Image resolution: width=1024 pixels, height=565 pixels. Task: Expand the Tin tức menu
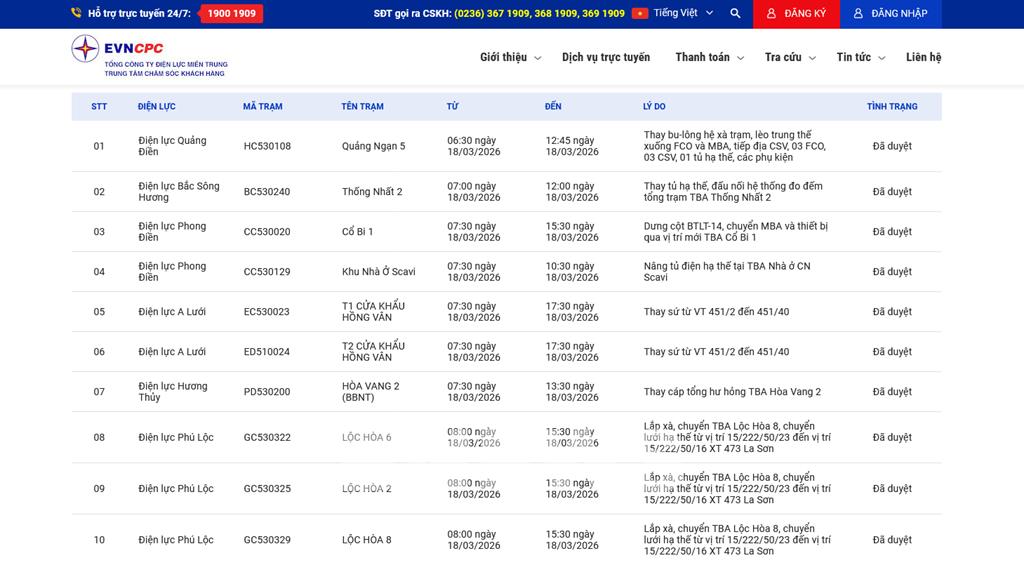860,58
